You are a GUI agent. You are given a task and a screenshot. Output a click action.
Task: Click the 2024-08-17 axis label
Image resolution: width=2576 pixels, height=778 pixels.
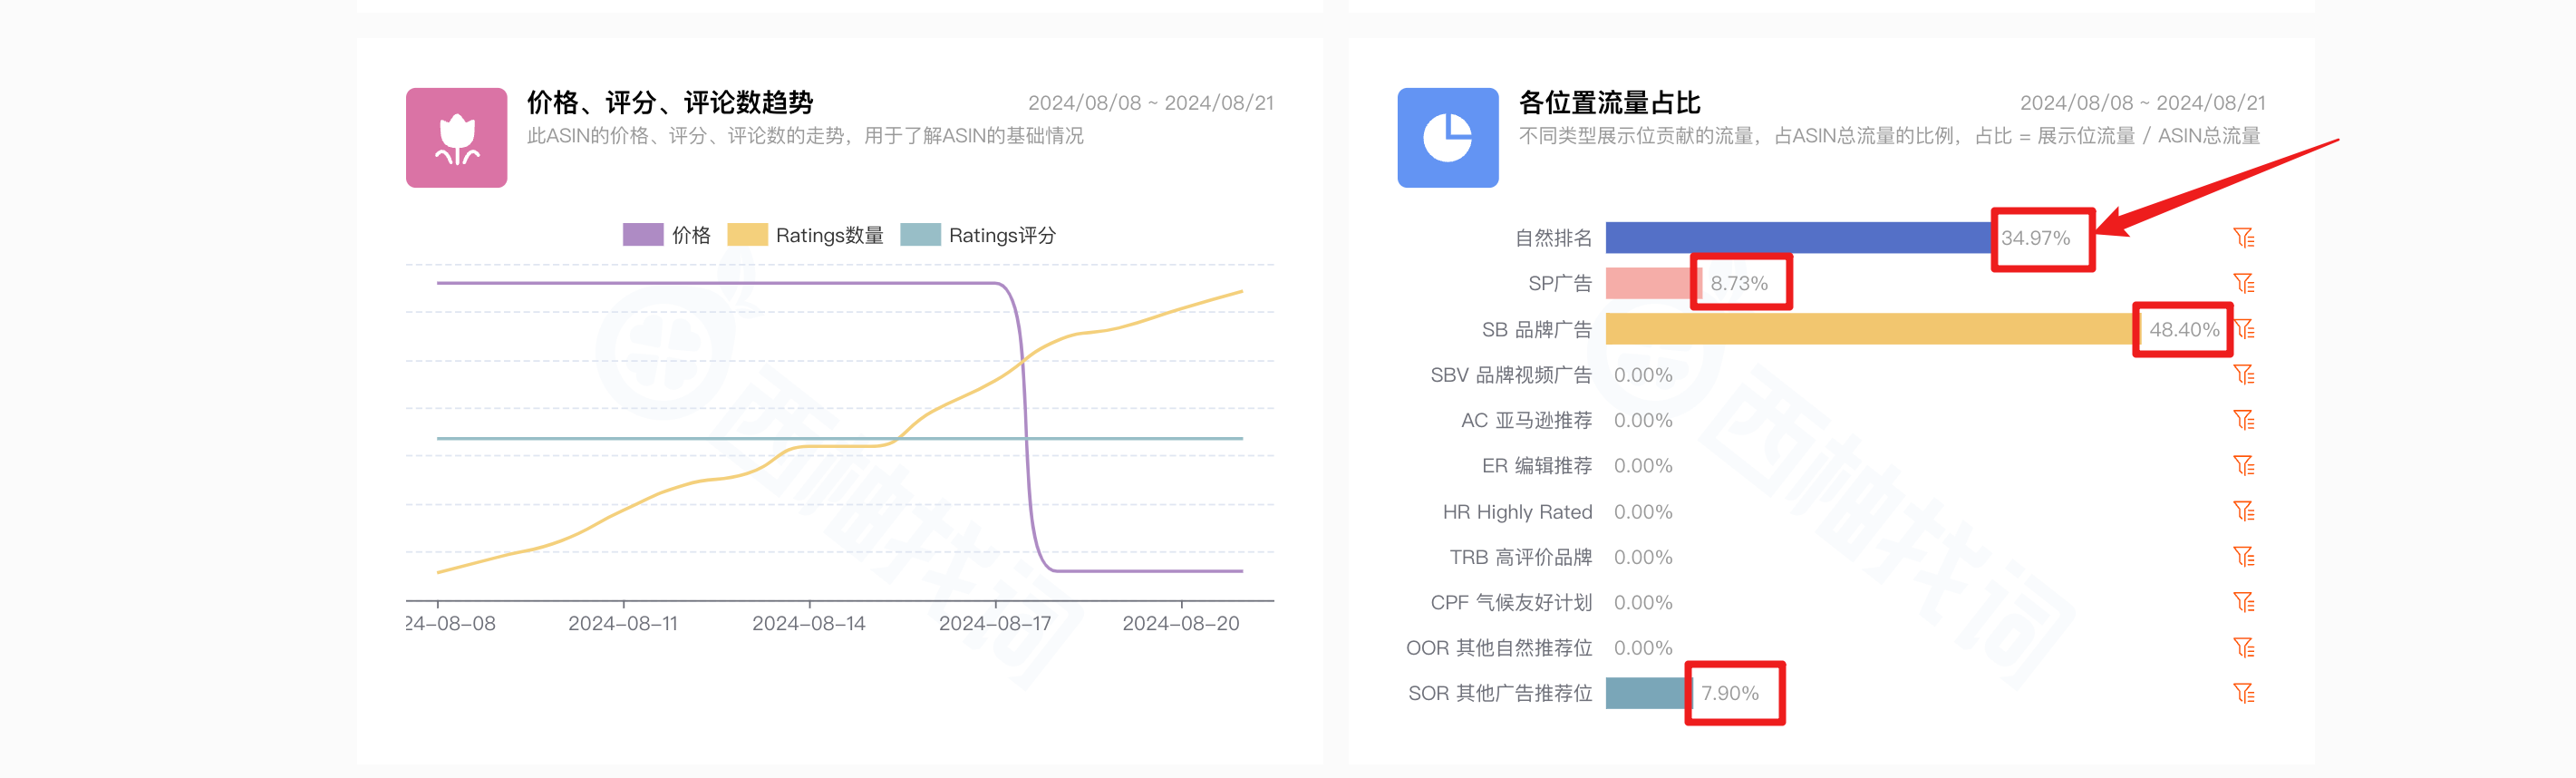tap(994, 624)
